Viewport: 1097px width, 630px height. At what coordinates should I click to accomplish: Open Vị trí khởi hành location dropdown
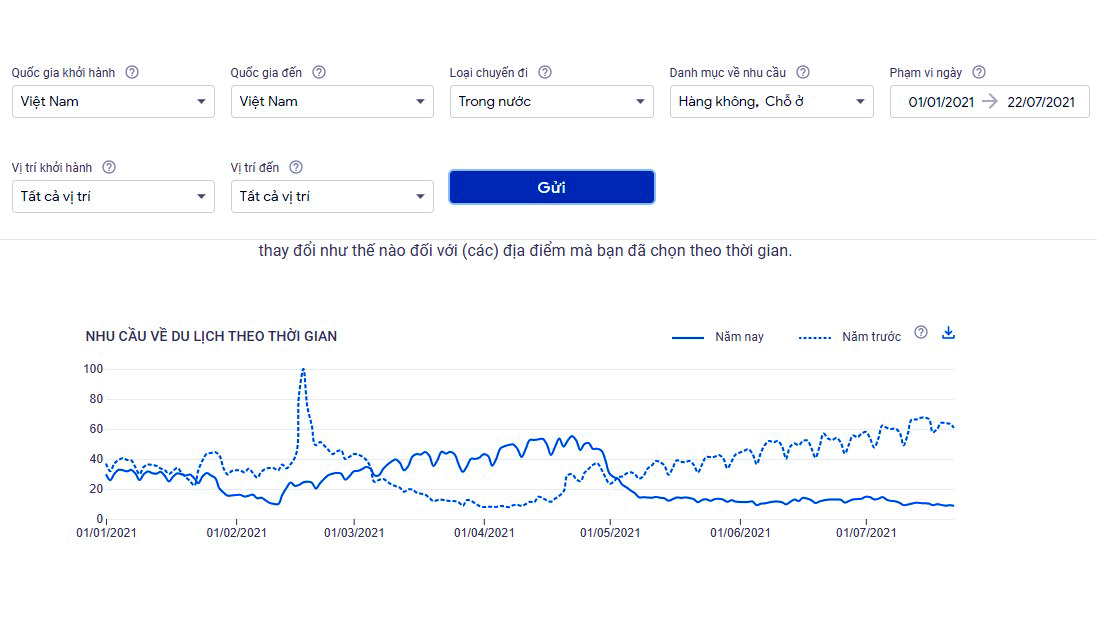click(x=113, y=196)
